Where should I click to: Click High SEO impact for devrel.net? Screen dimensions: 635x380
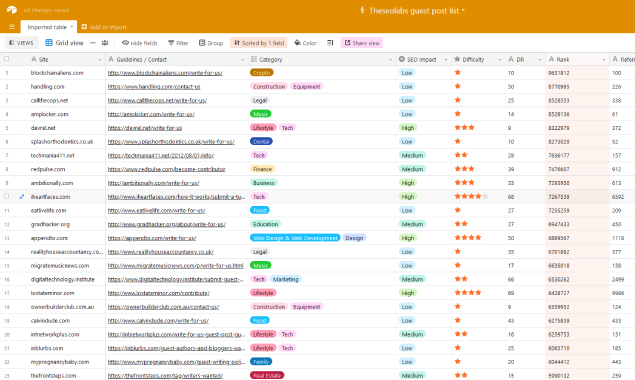[x=407, y=128]
